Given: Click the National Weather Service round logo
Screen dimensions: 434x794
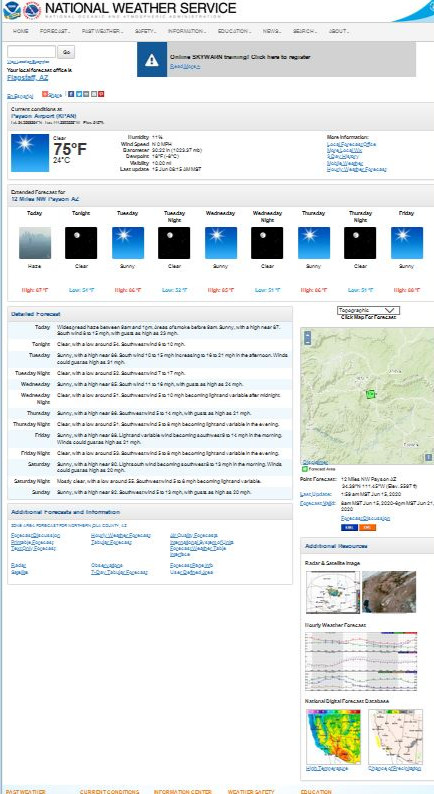Looking at the screenshot, I should point(32,10).
